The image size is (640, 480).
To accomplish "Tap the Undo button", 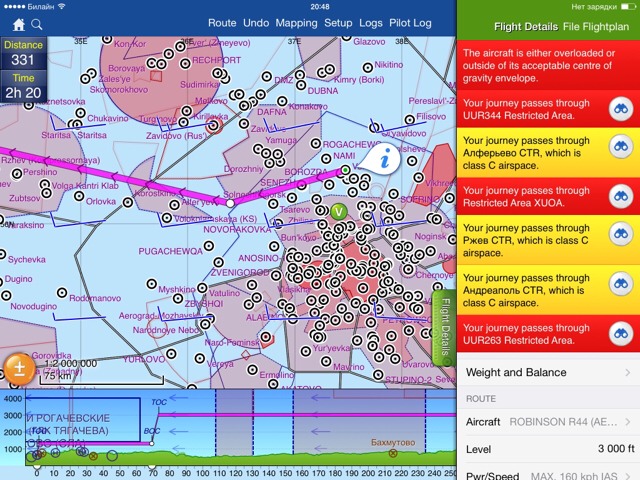I will (255, 23).
